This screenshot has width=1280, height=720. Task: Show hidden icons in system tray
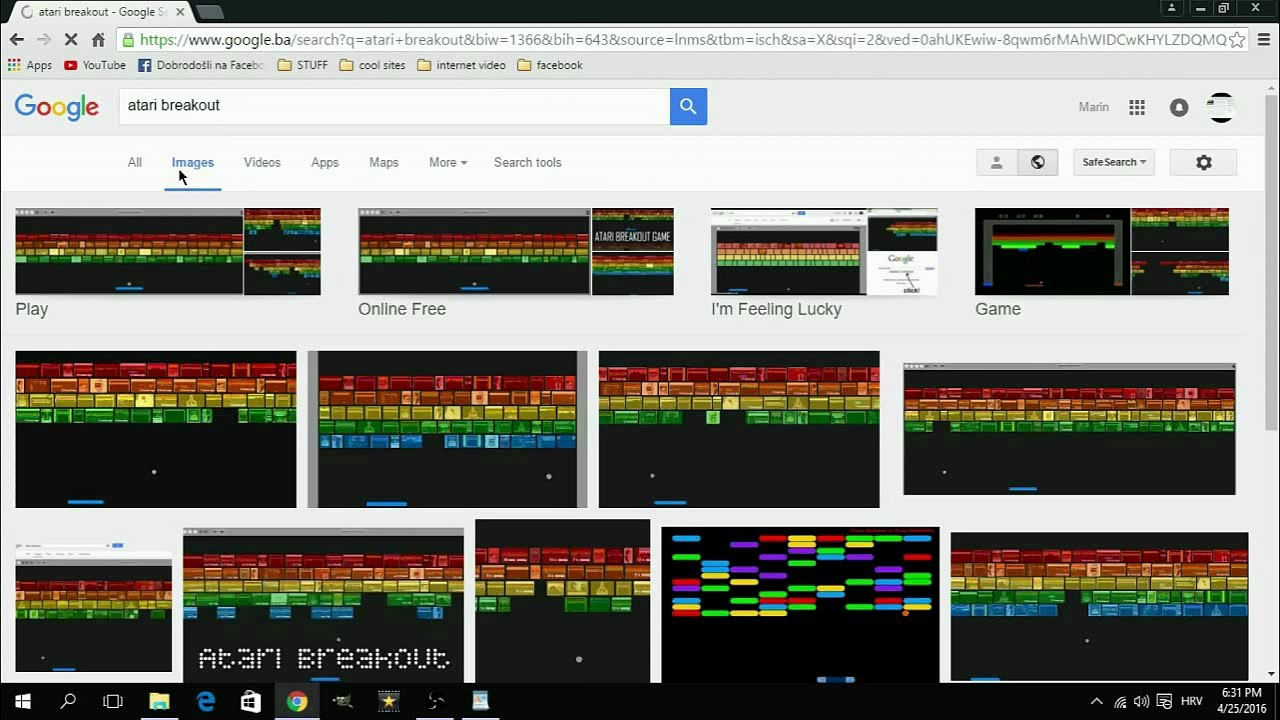[x=1096, y=701]
